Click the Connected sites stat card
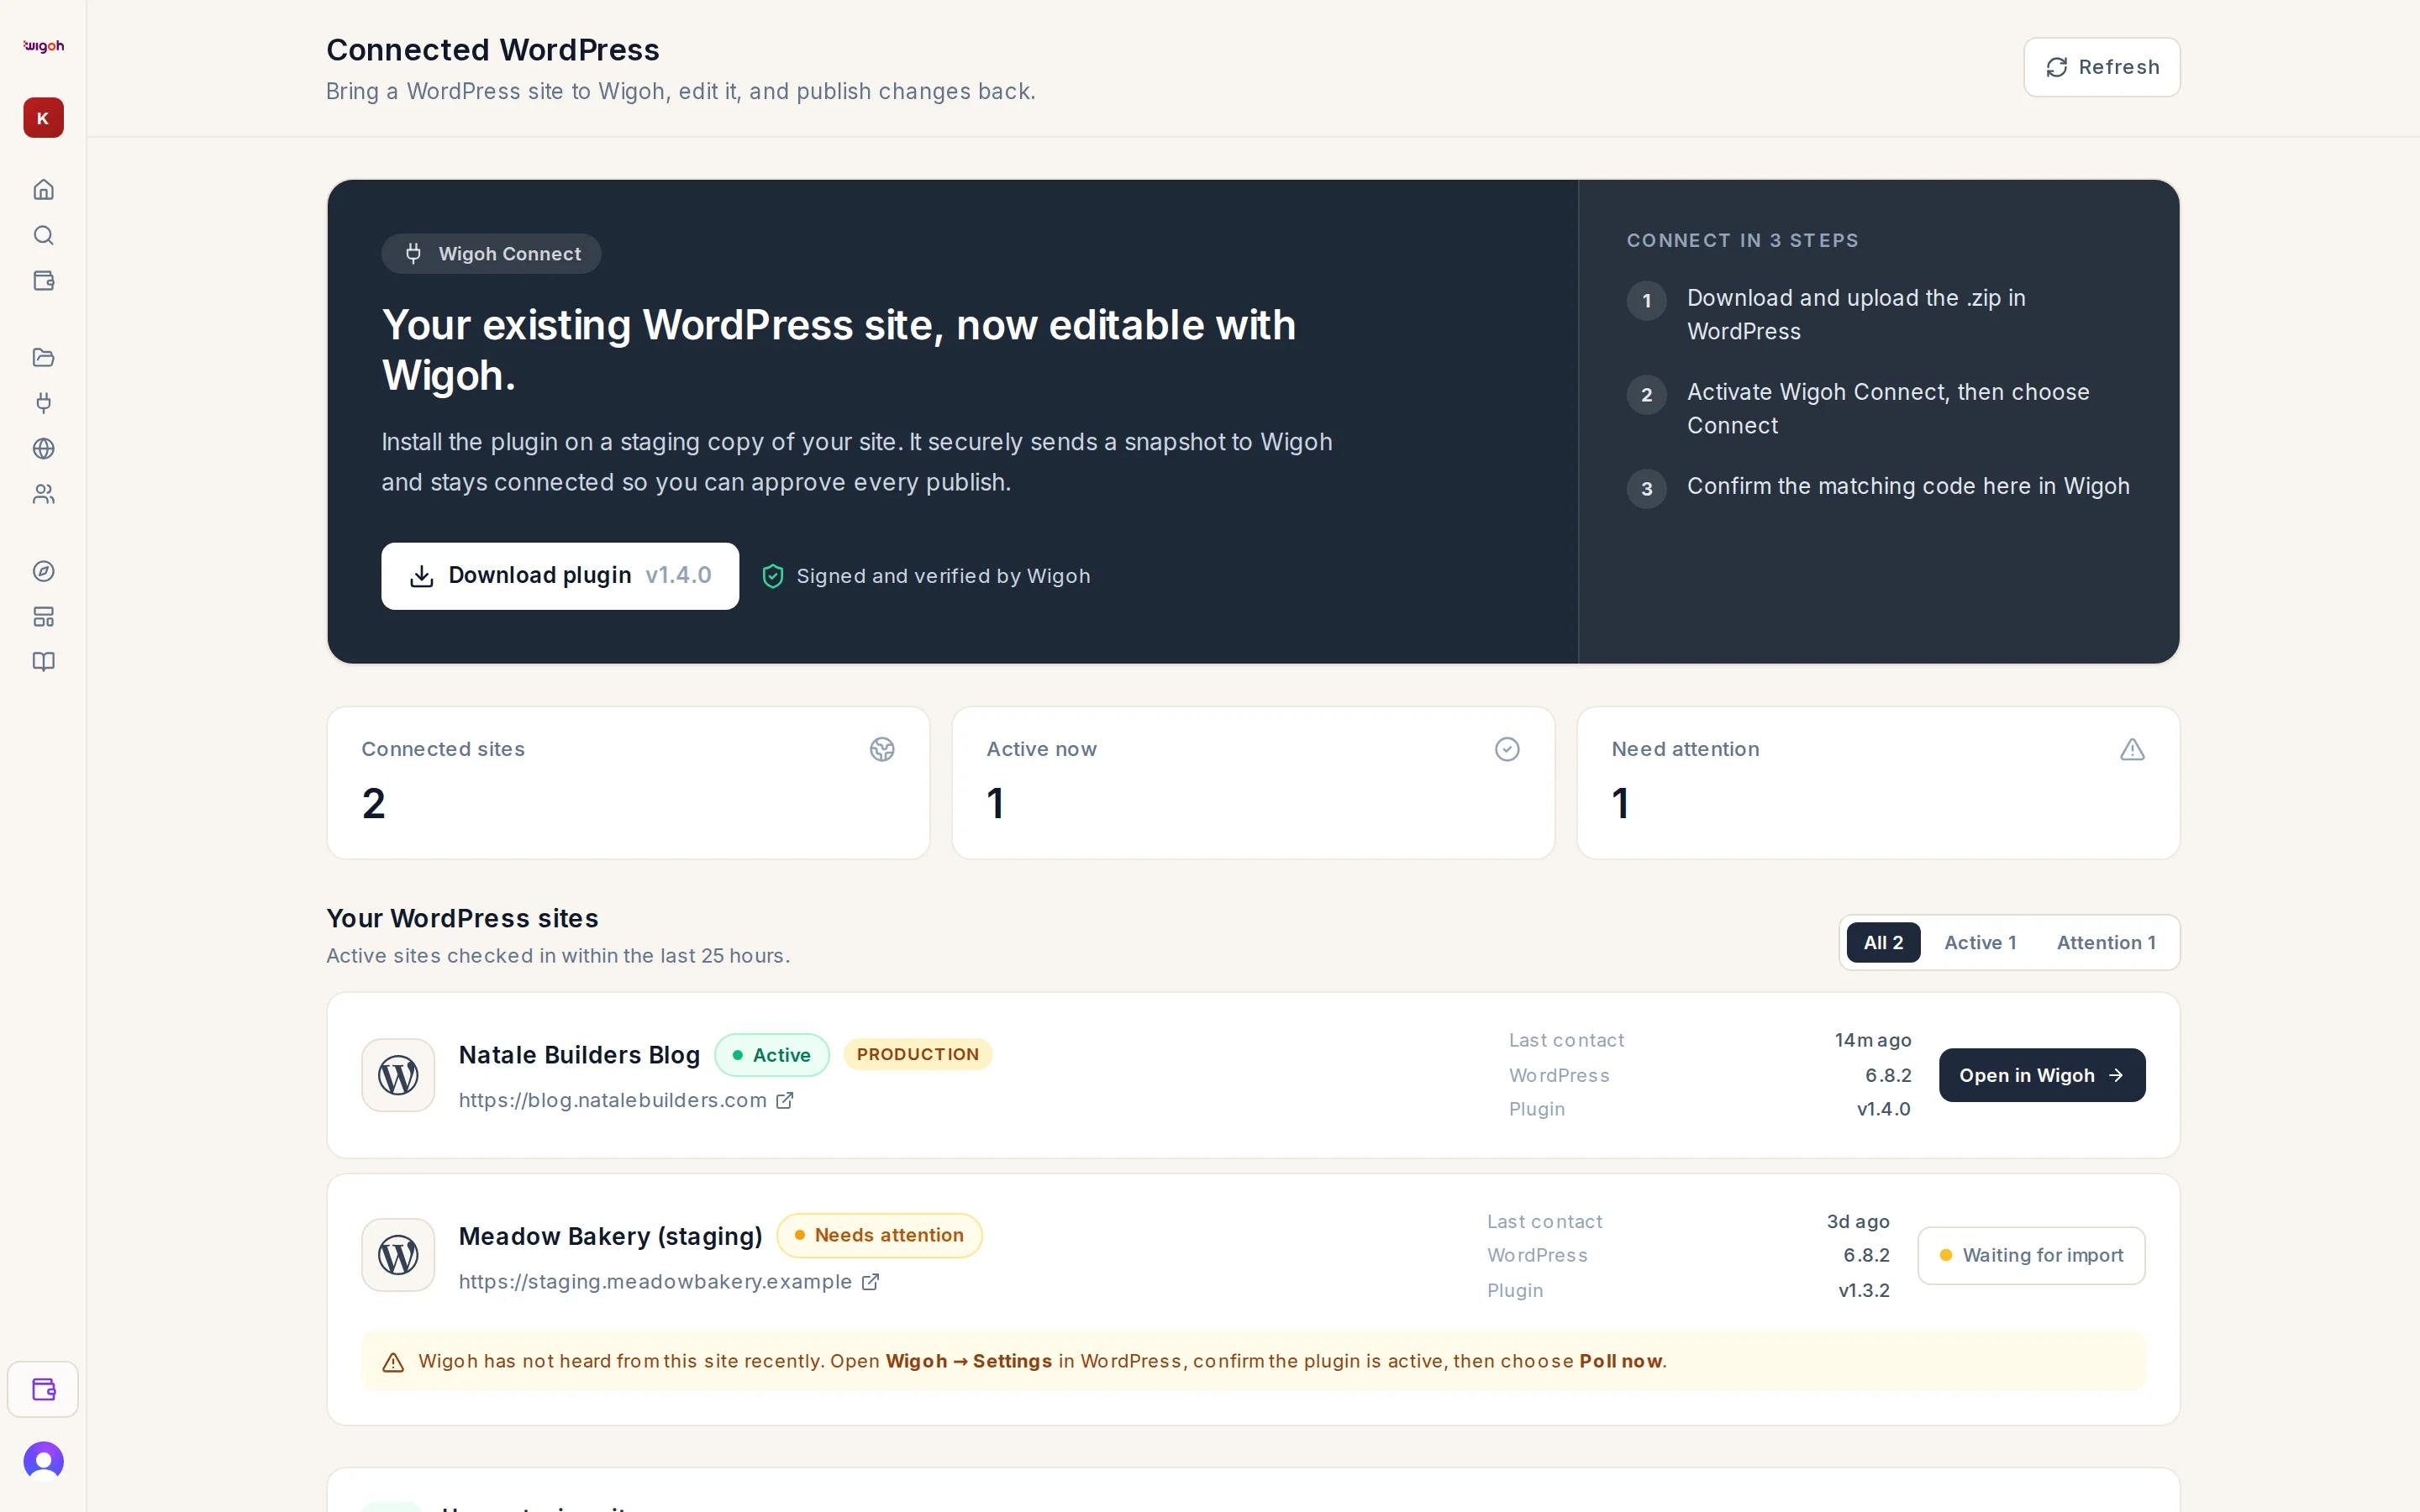The width and height of the screenshot is (2420, 1512). pyautogui.click(x=628, y=783)
